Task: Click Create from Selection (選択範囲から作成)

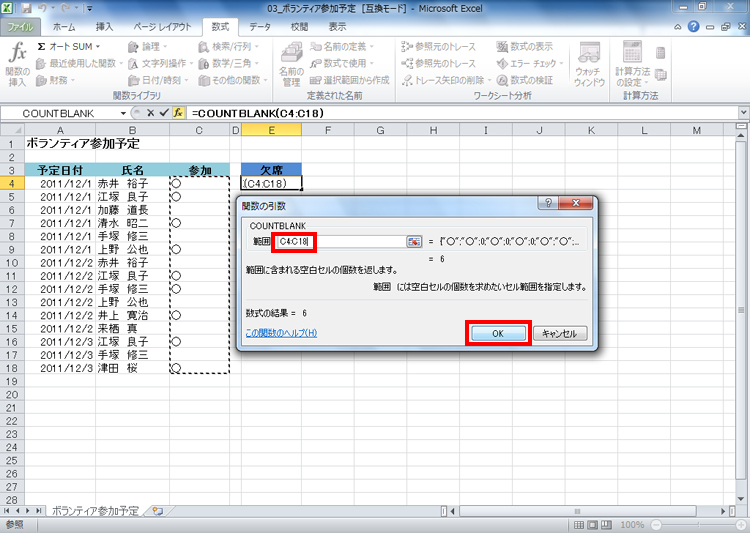Action: (x=350, y=80)
